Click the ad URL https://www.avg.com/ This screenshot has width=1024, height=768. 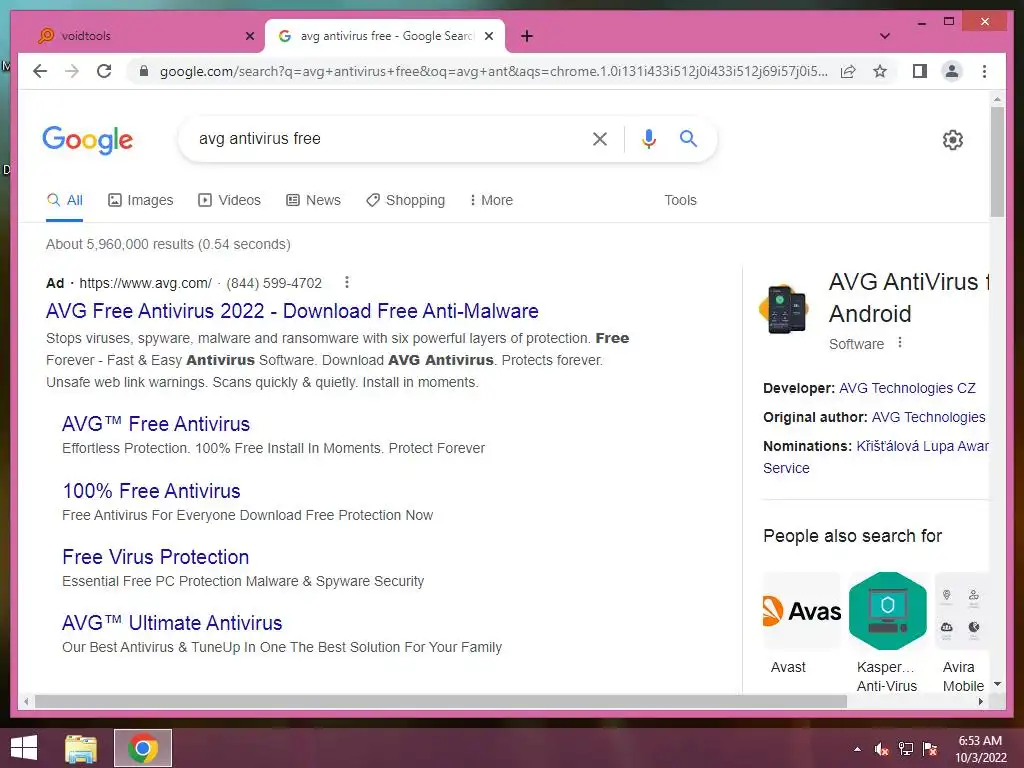pyautogui.click(x=146, y=283)
